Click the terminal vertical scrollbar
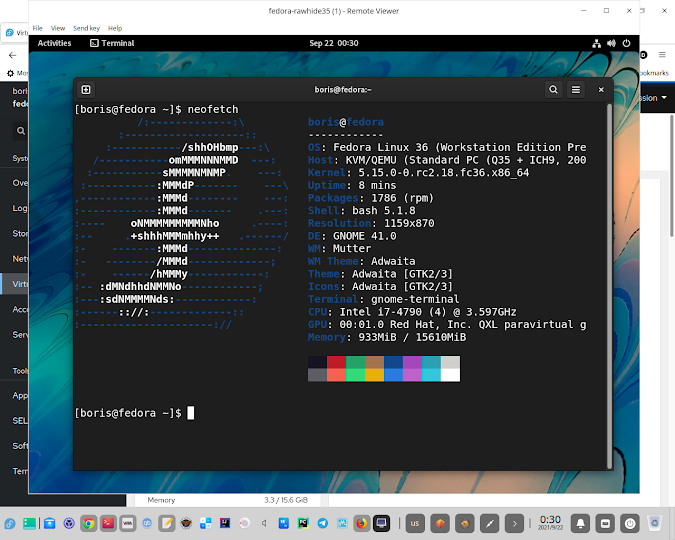 [x=609, y=286]
